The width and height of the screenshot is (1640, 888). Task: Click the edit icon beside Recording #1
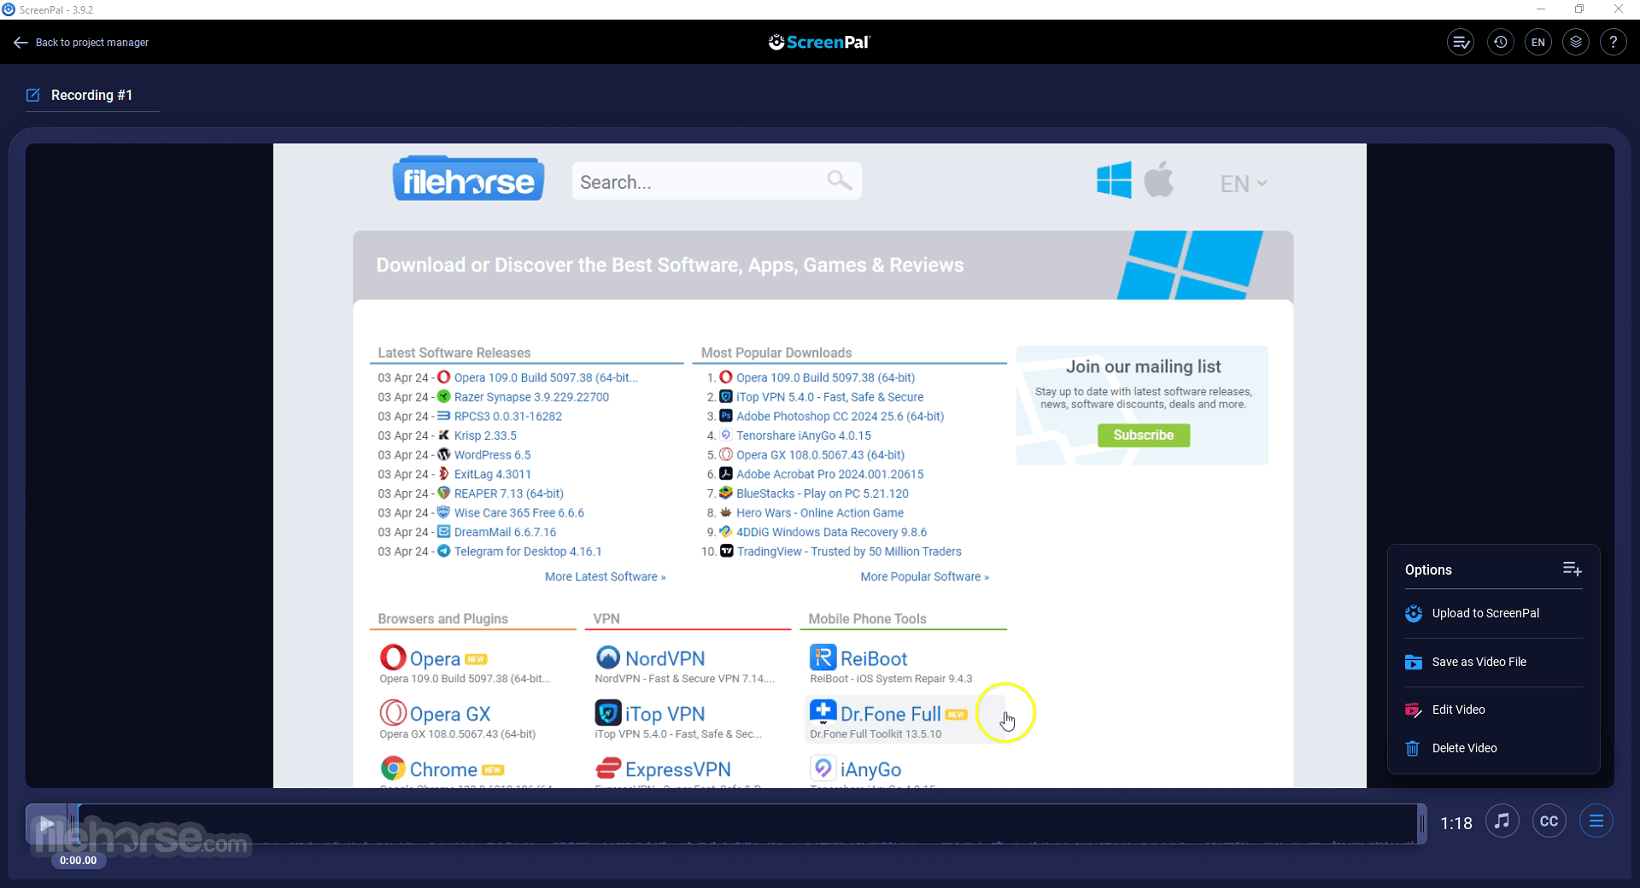tap(33, 95)
